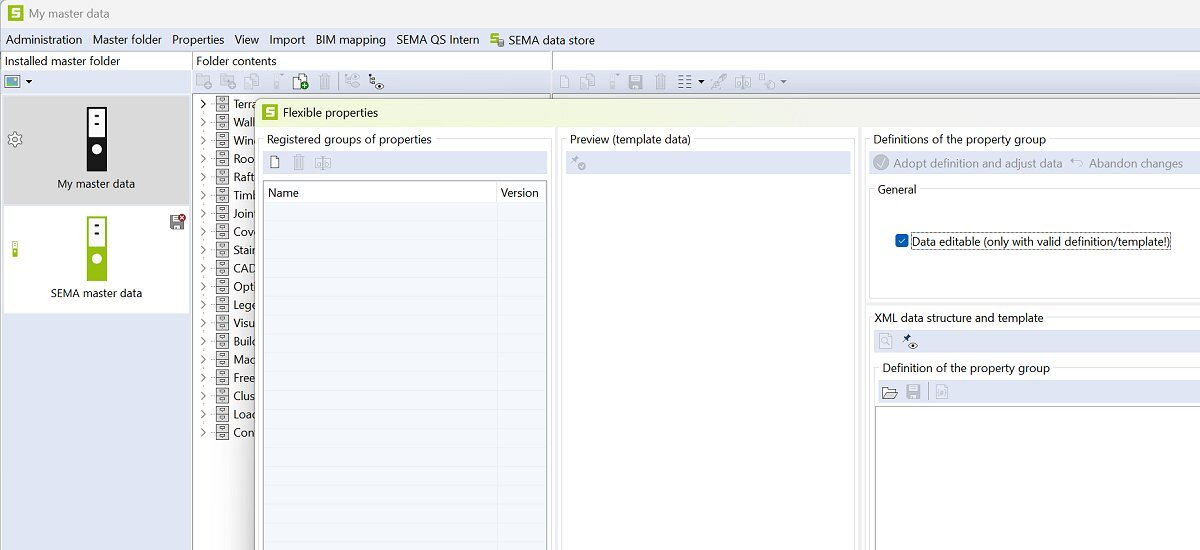
Task: Open the view mode dropdown in master folder
Action: 29,82
